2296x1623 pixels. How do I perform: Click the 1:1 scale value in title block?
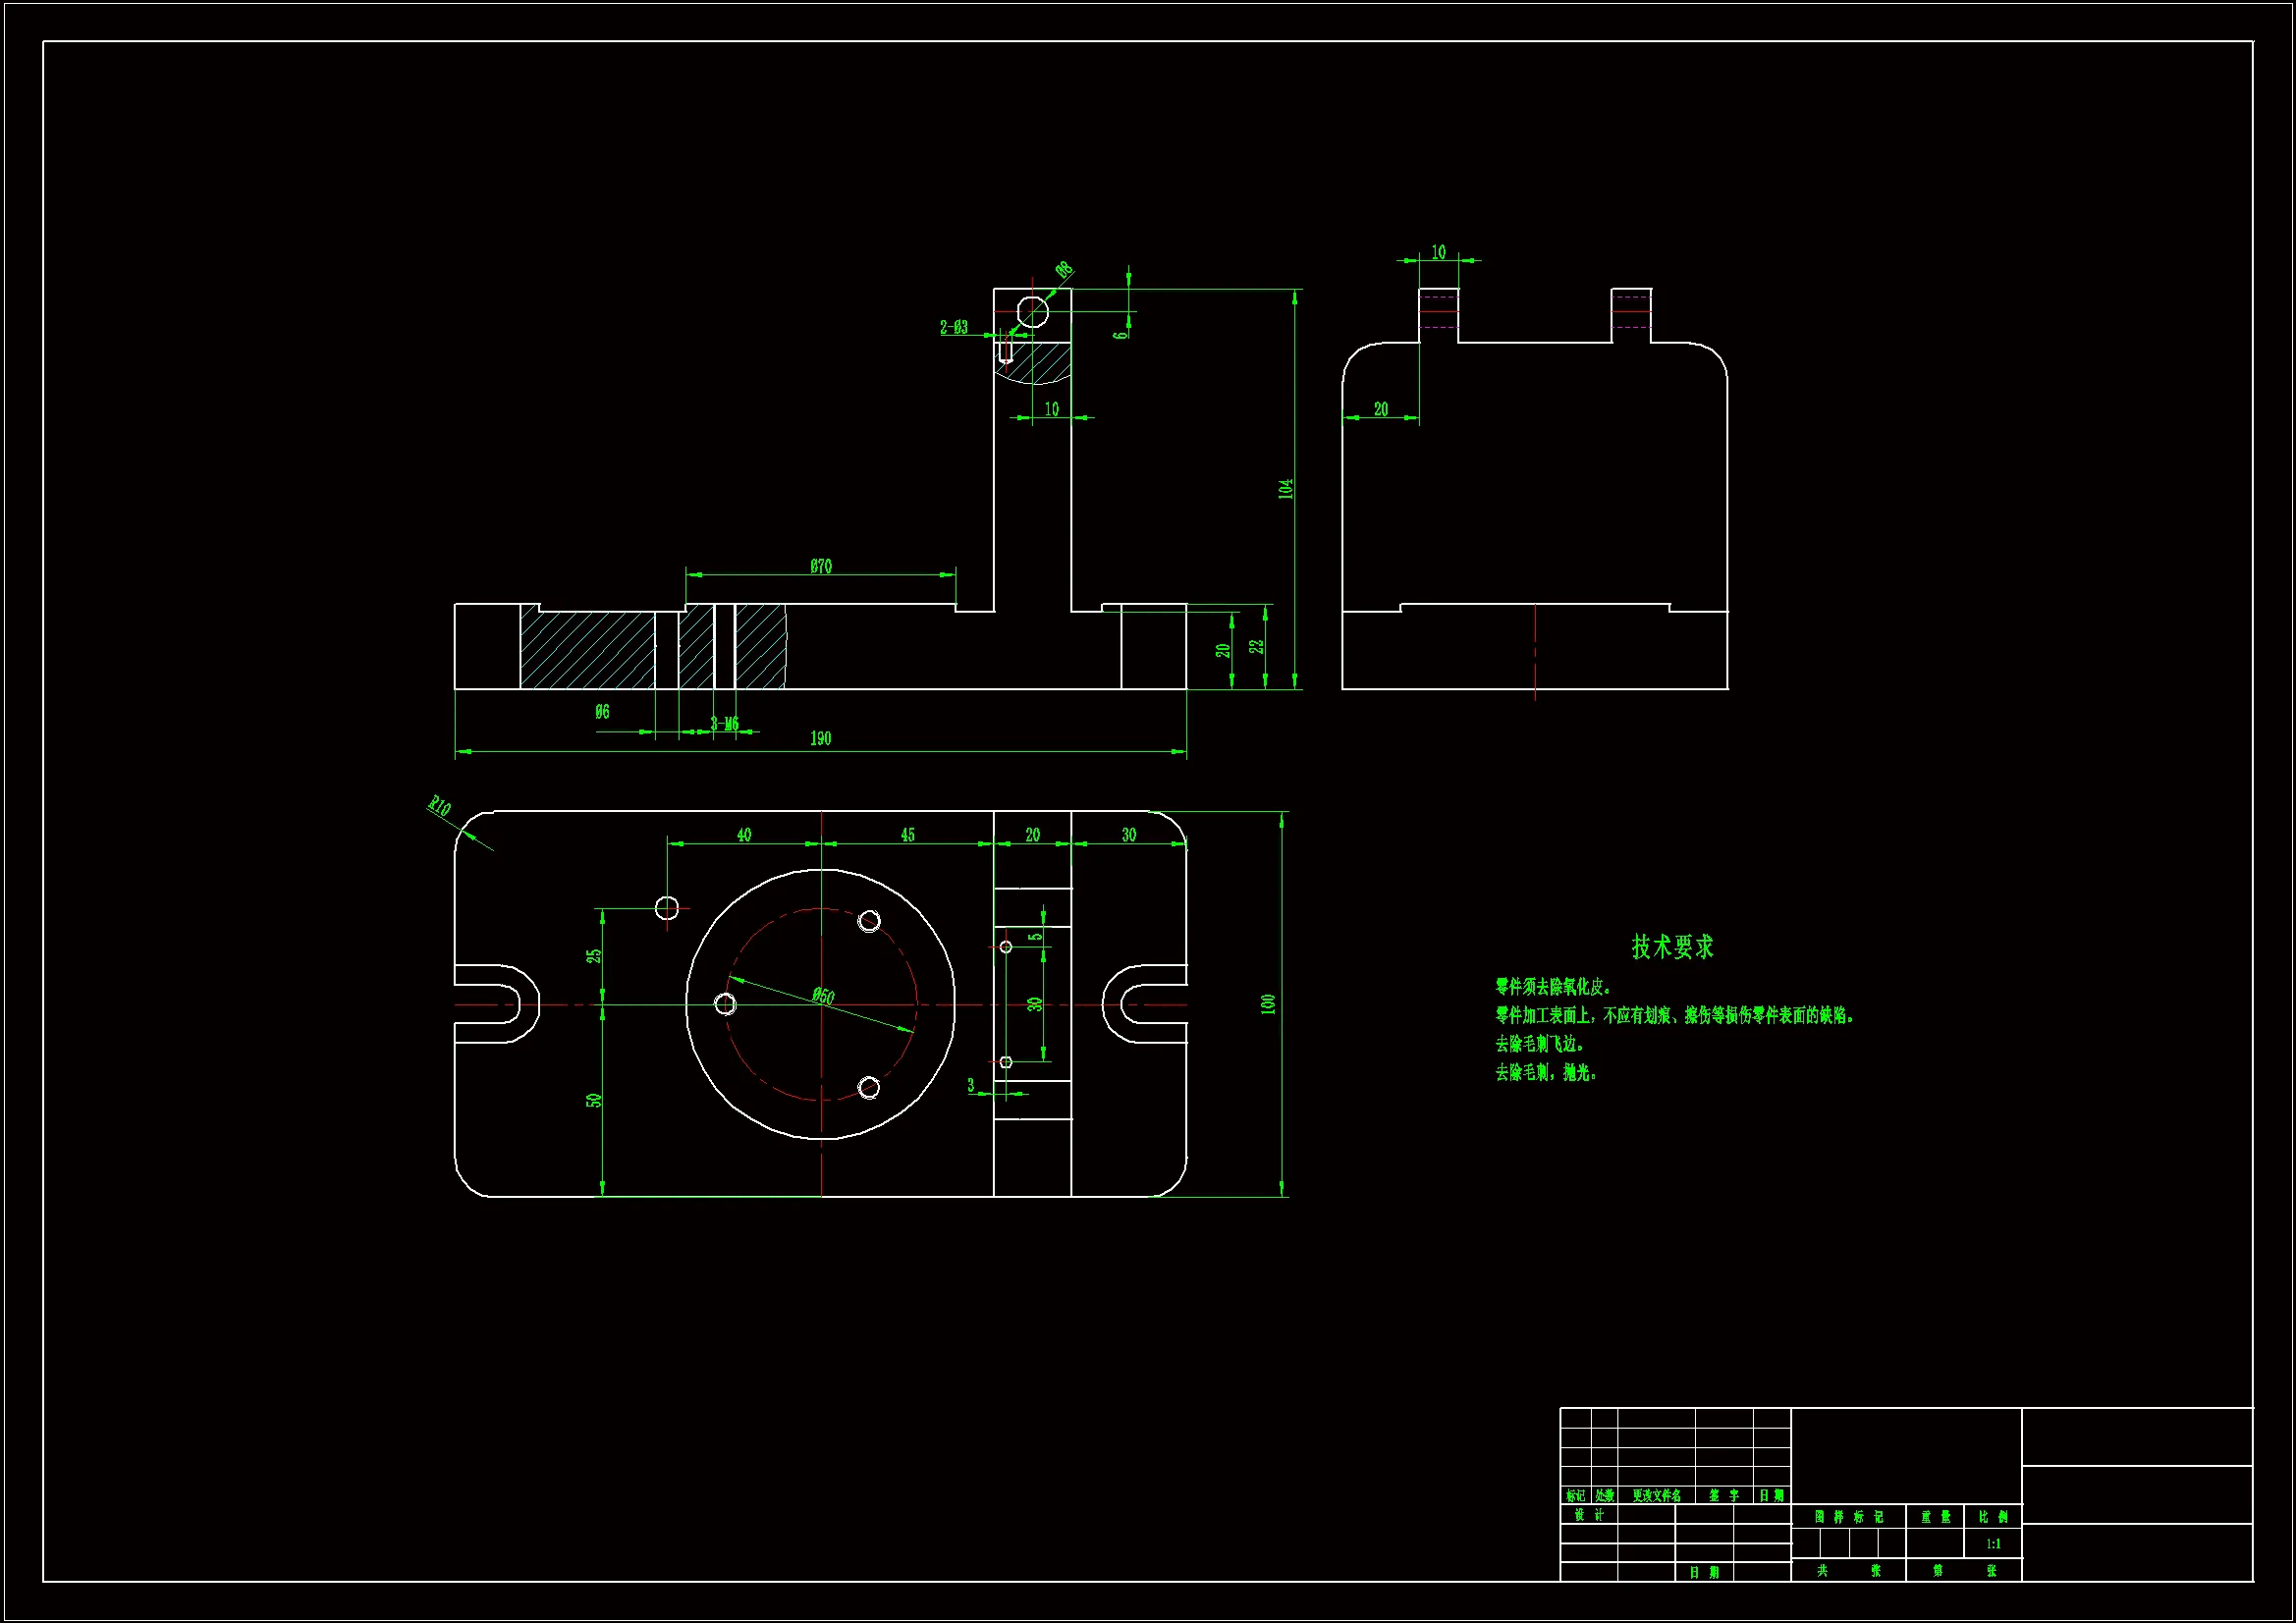[1993, 1544]
